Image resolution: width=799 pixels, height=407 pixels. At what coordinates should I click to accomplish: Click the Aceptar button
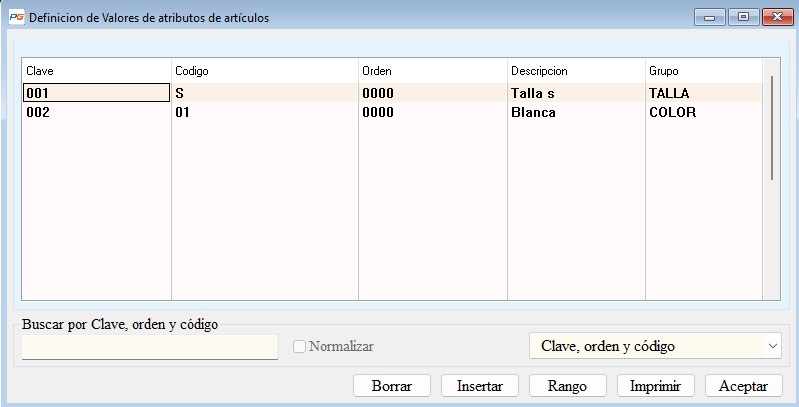[x=743, y=386]
